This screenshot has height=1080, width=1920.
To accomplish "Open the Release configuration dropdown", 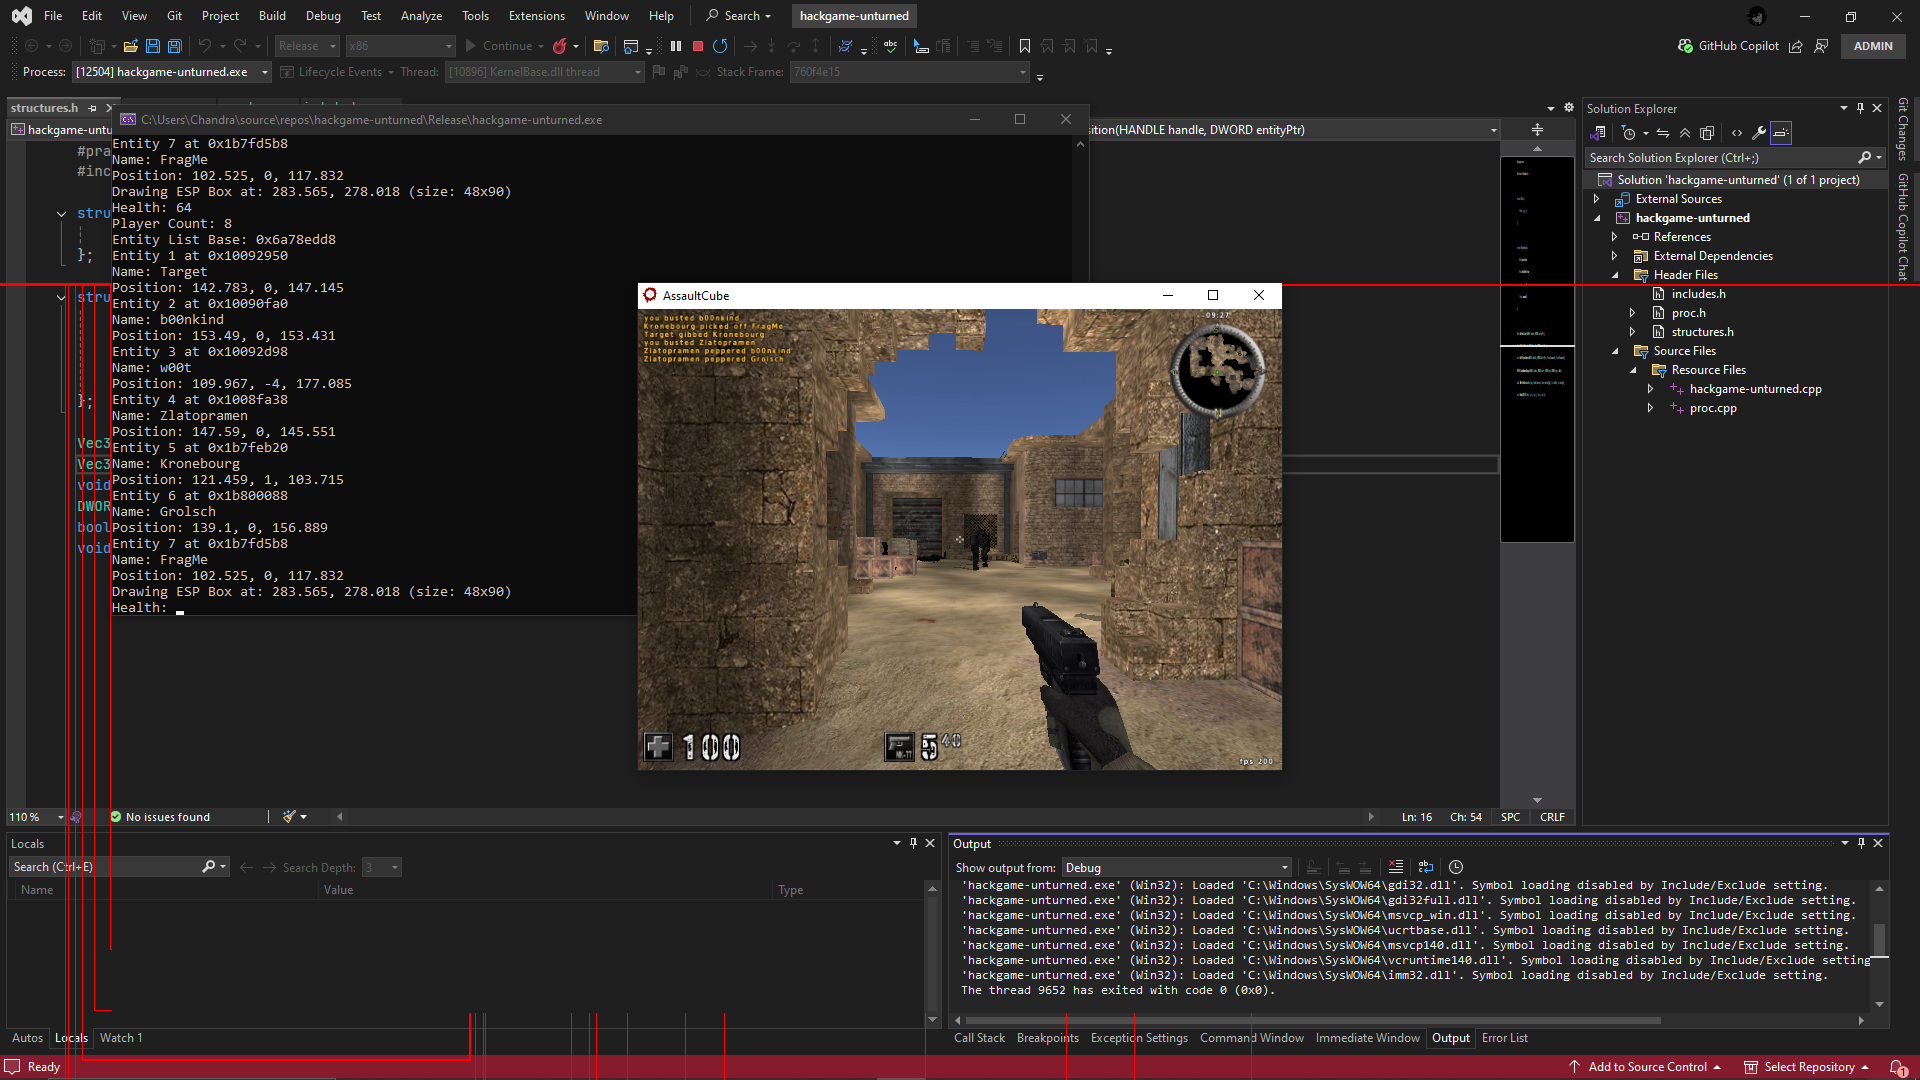I will click(x=307, y=46).
